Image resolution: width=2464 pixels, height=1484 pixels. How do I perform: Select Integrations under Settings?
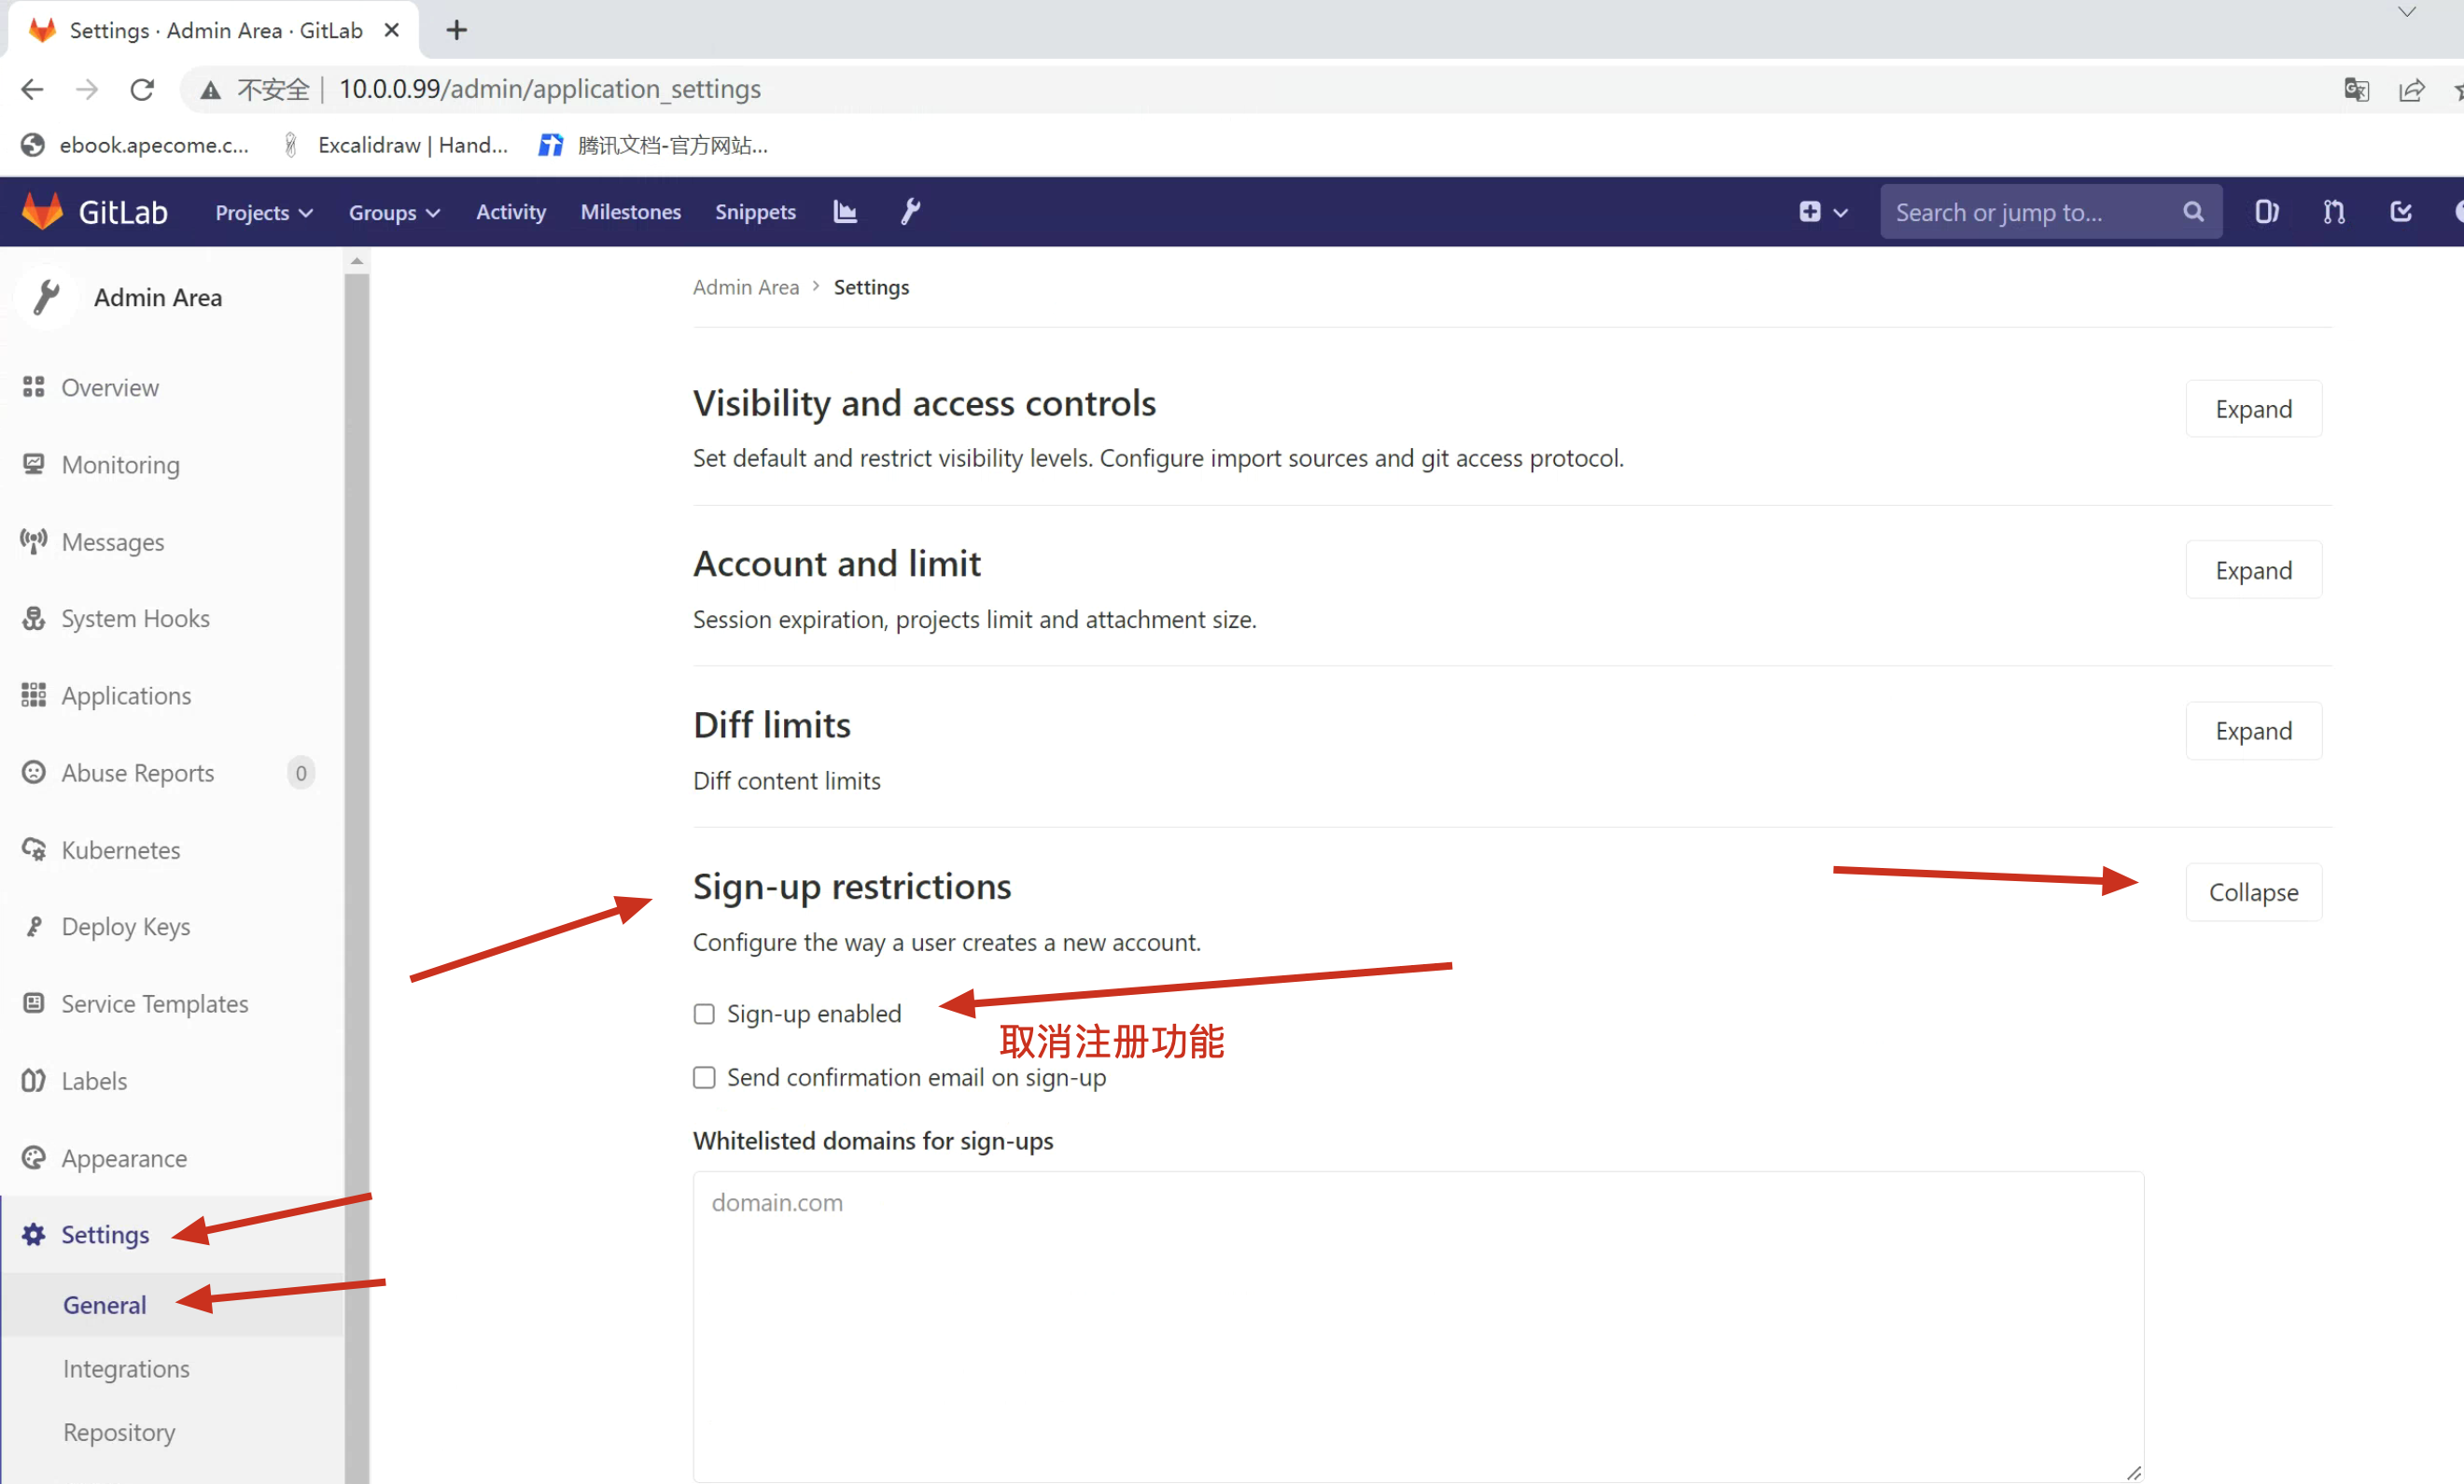click(x=126, y=1368)
